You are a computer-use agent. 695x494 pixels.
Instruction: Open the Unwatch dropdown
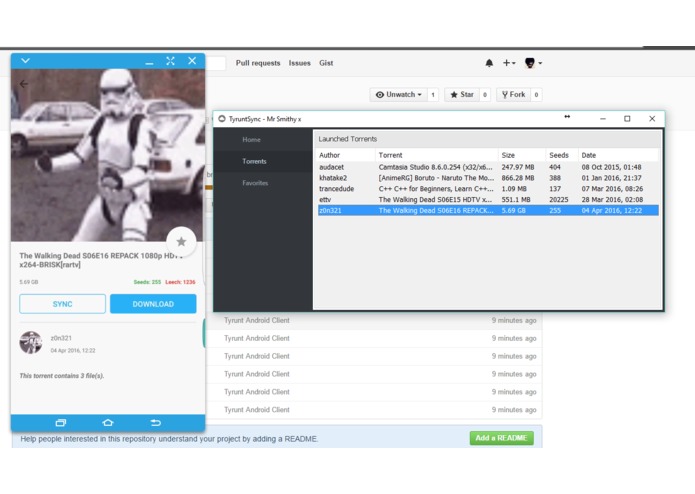398,94
